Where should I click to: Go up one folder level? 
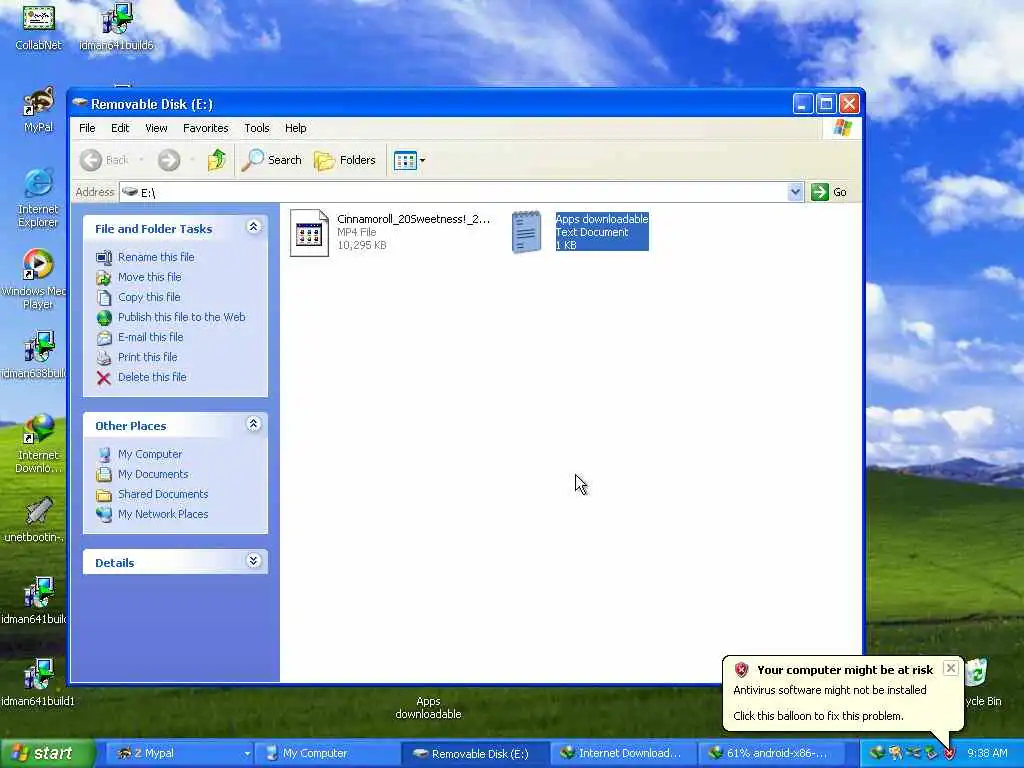click(x=217, y=160)
